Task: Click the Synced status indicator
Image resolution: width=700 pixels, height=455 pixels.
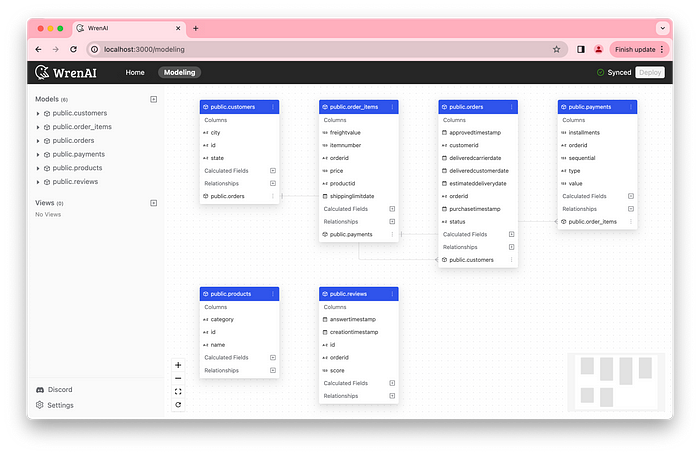Action: (614, 72)
